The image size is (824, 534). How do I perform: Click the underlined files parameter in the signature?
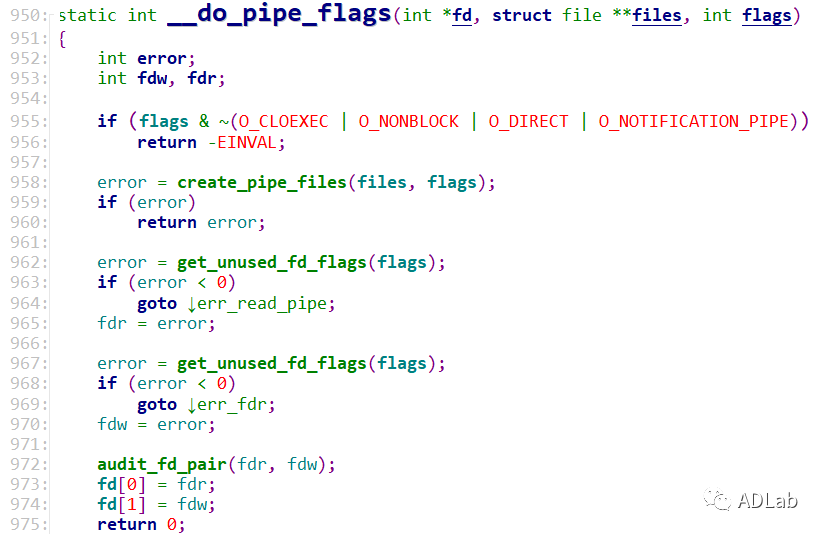pos(656,15)
